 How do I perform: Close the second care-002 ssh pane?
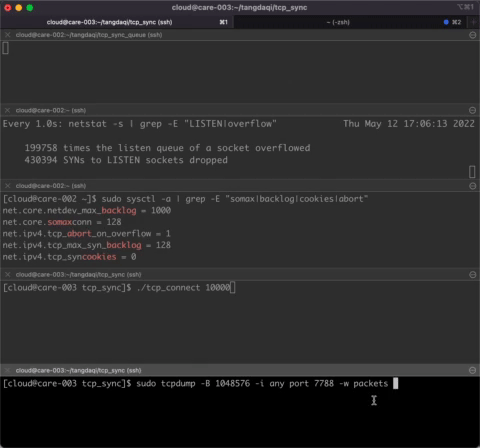(8, 110)
